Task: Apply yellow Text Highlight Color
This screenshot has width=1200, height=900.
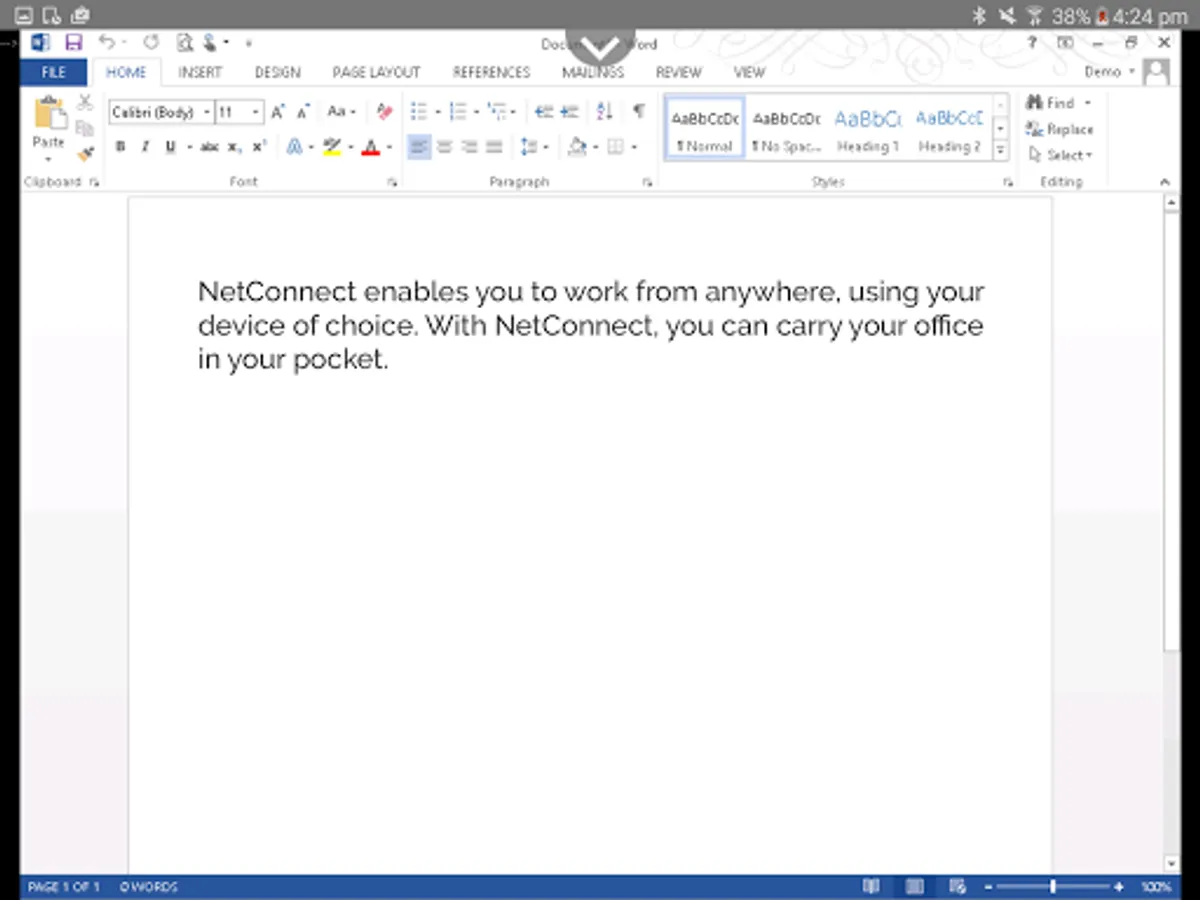Action: click(332, 147)
